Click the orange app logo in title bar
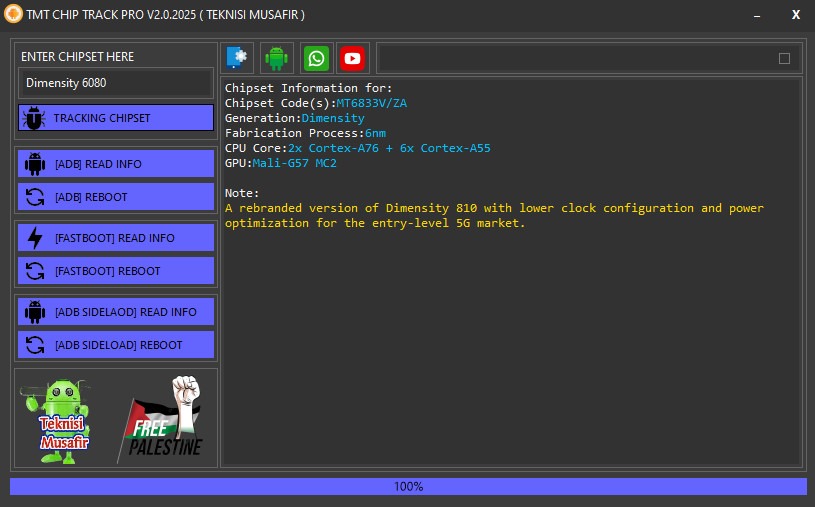This screenshot has width=815, height=507. (x=13, y=14)
